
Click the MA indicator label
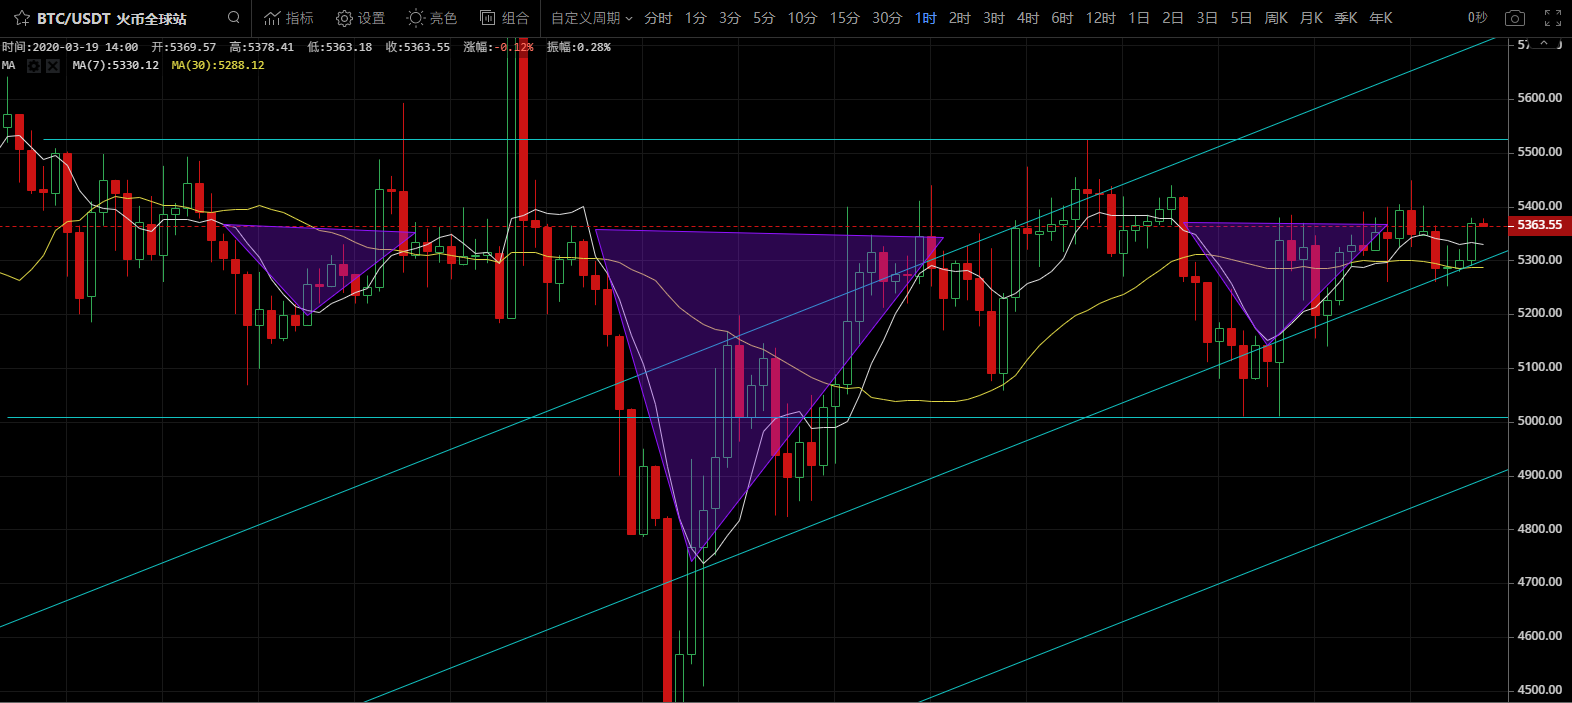click(x=9, y=65)
